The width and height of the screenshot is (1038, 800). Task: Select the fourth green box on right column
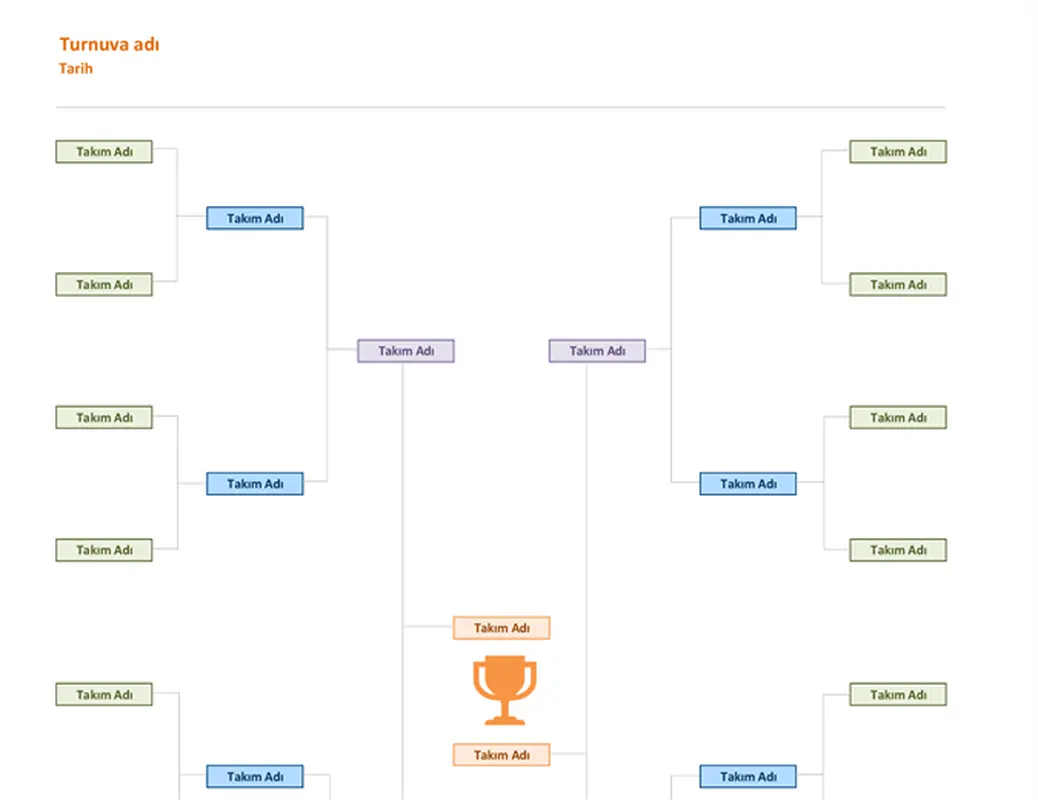(x=898, y=550)
